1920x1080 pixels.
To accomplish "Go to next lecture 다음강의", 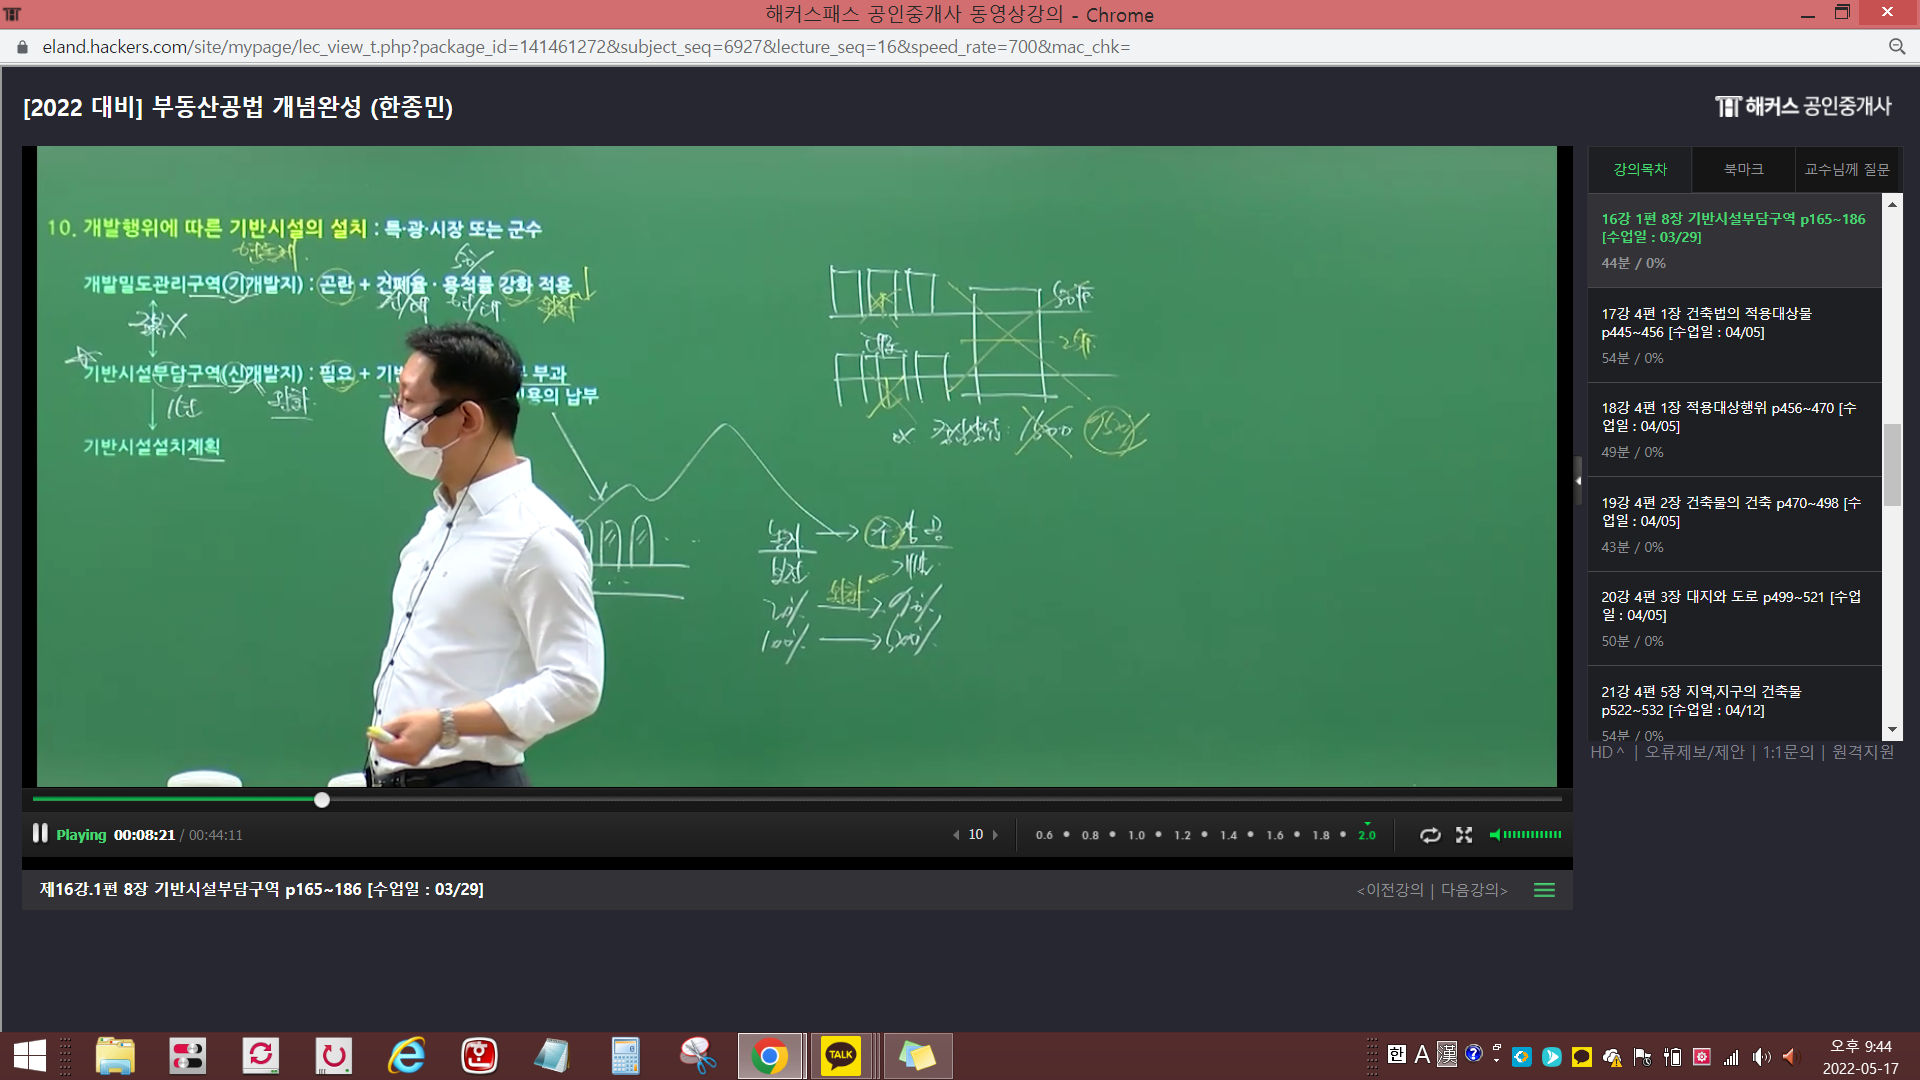I will (x=1474, y=890).
